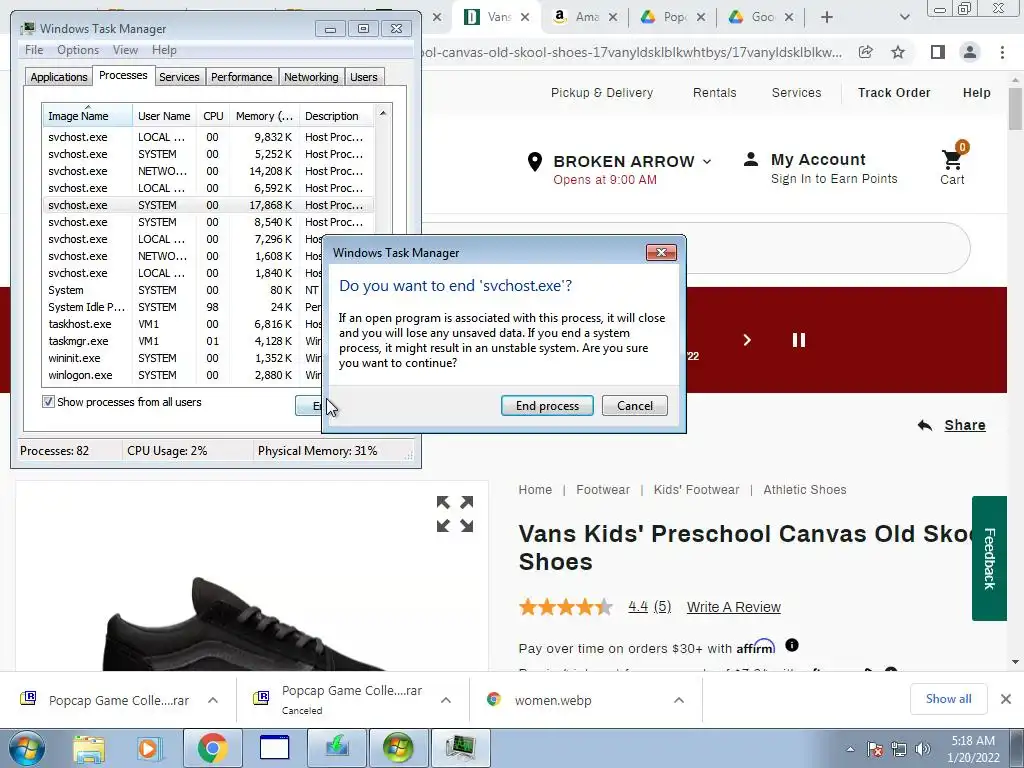Select the wininit.exe process row

click(183, 358)
